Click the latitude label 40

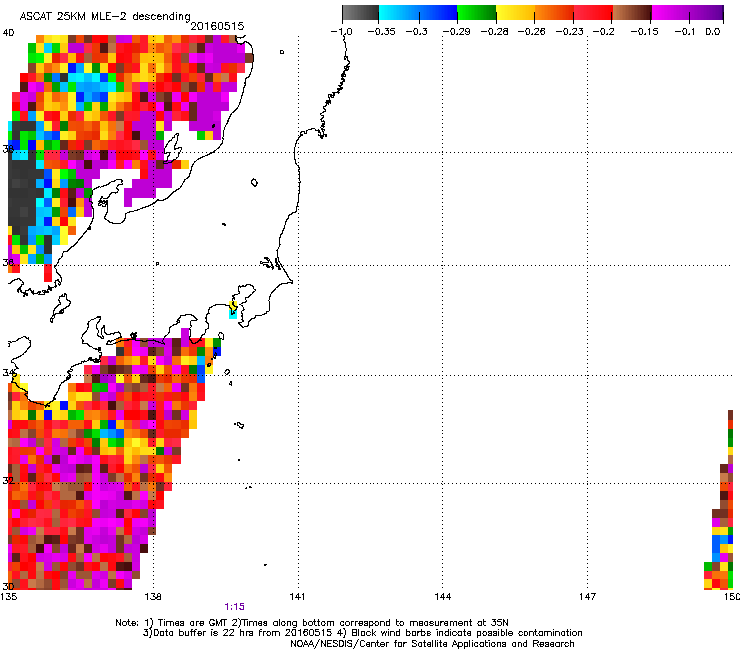coord(8,33)
